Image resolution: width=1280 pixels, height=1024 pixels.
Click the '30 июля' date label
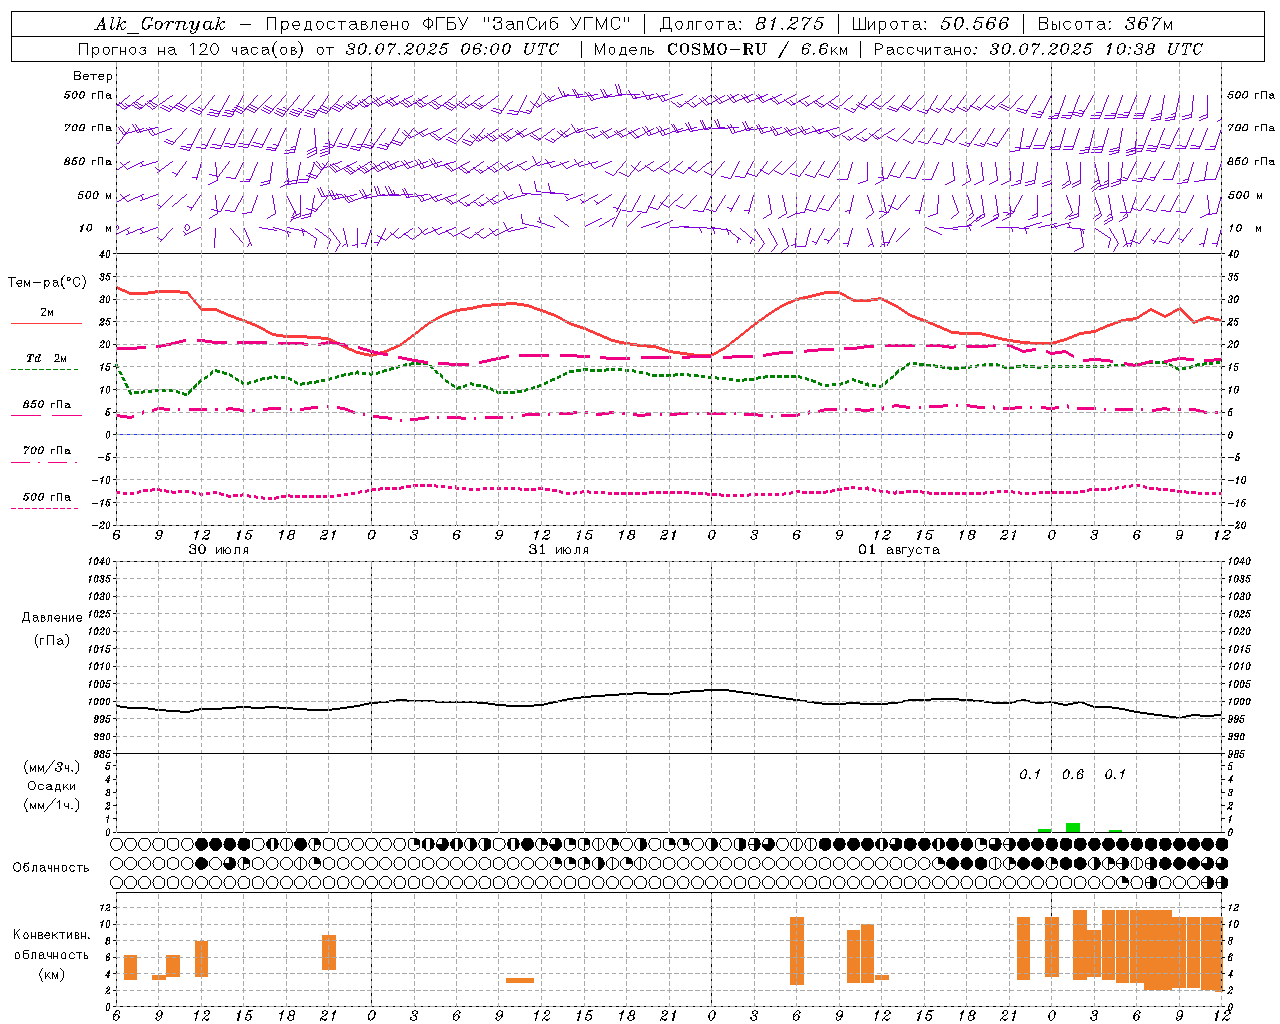[x=219, y=550]
